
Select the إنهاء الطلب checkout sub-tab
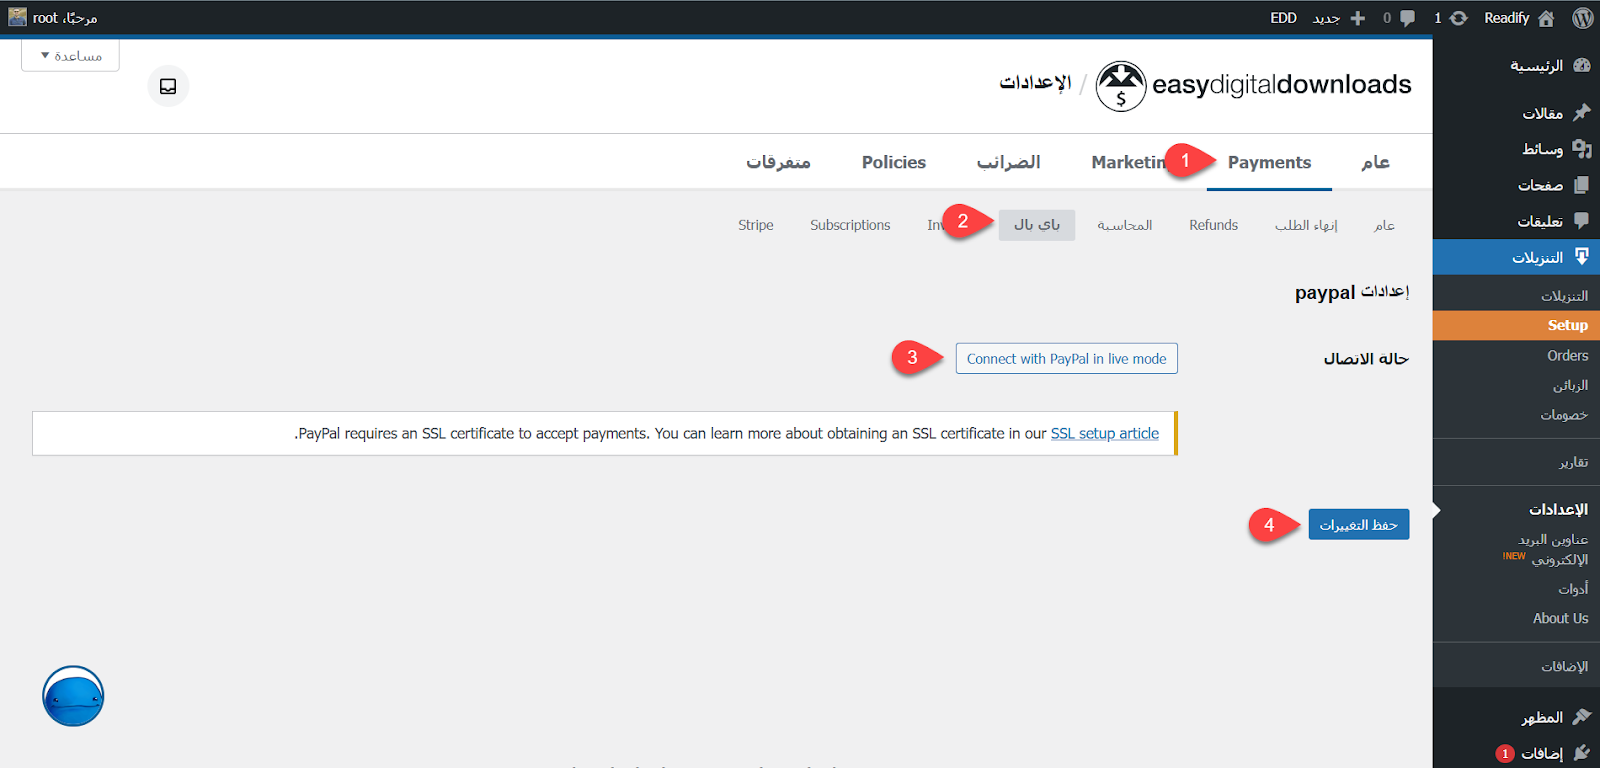(1306, 225)
